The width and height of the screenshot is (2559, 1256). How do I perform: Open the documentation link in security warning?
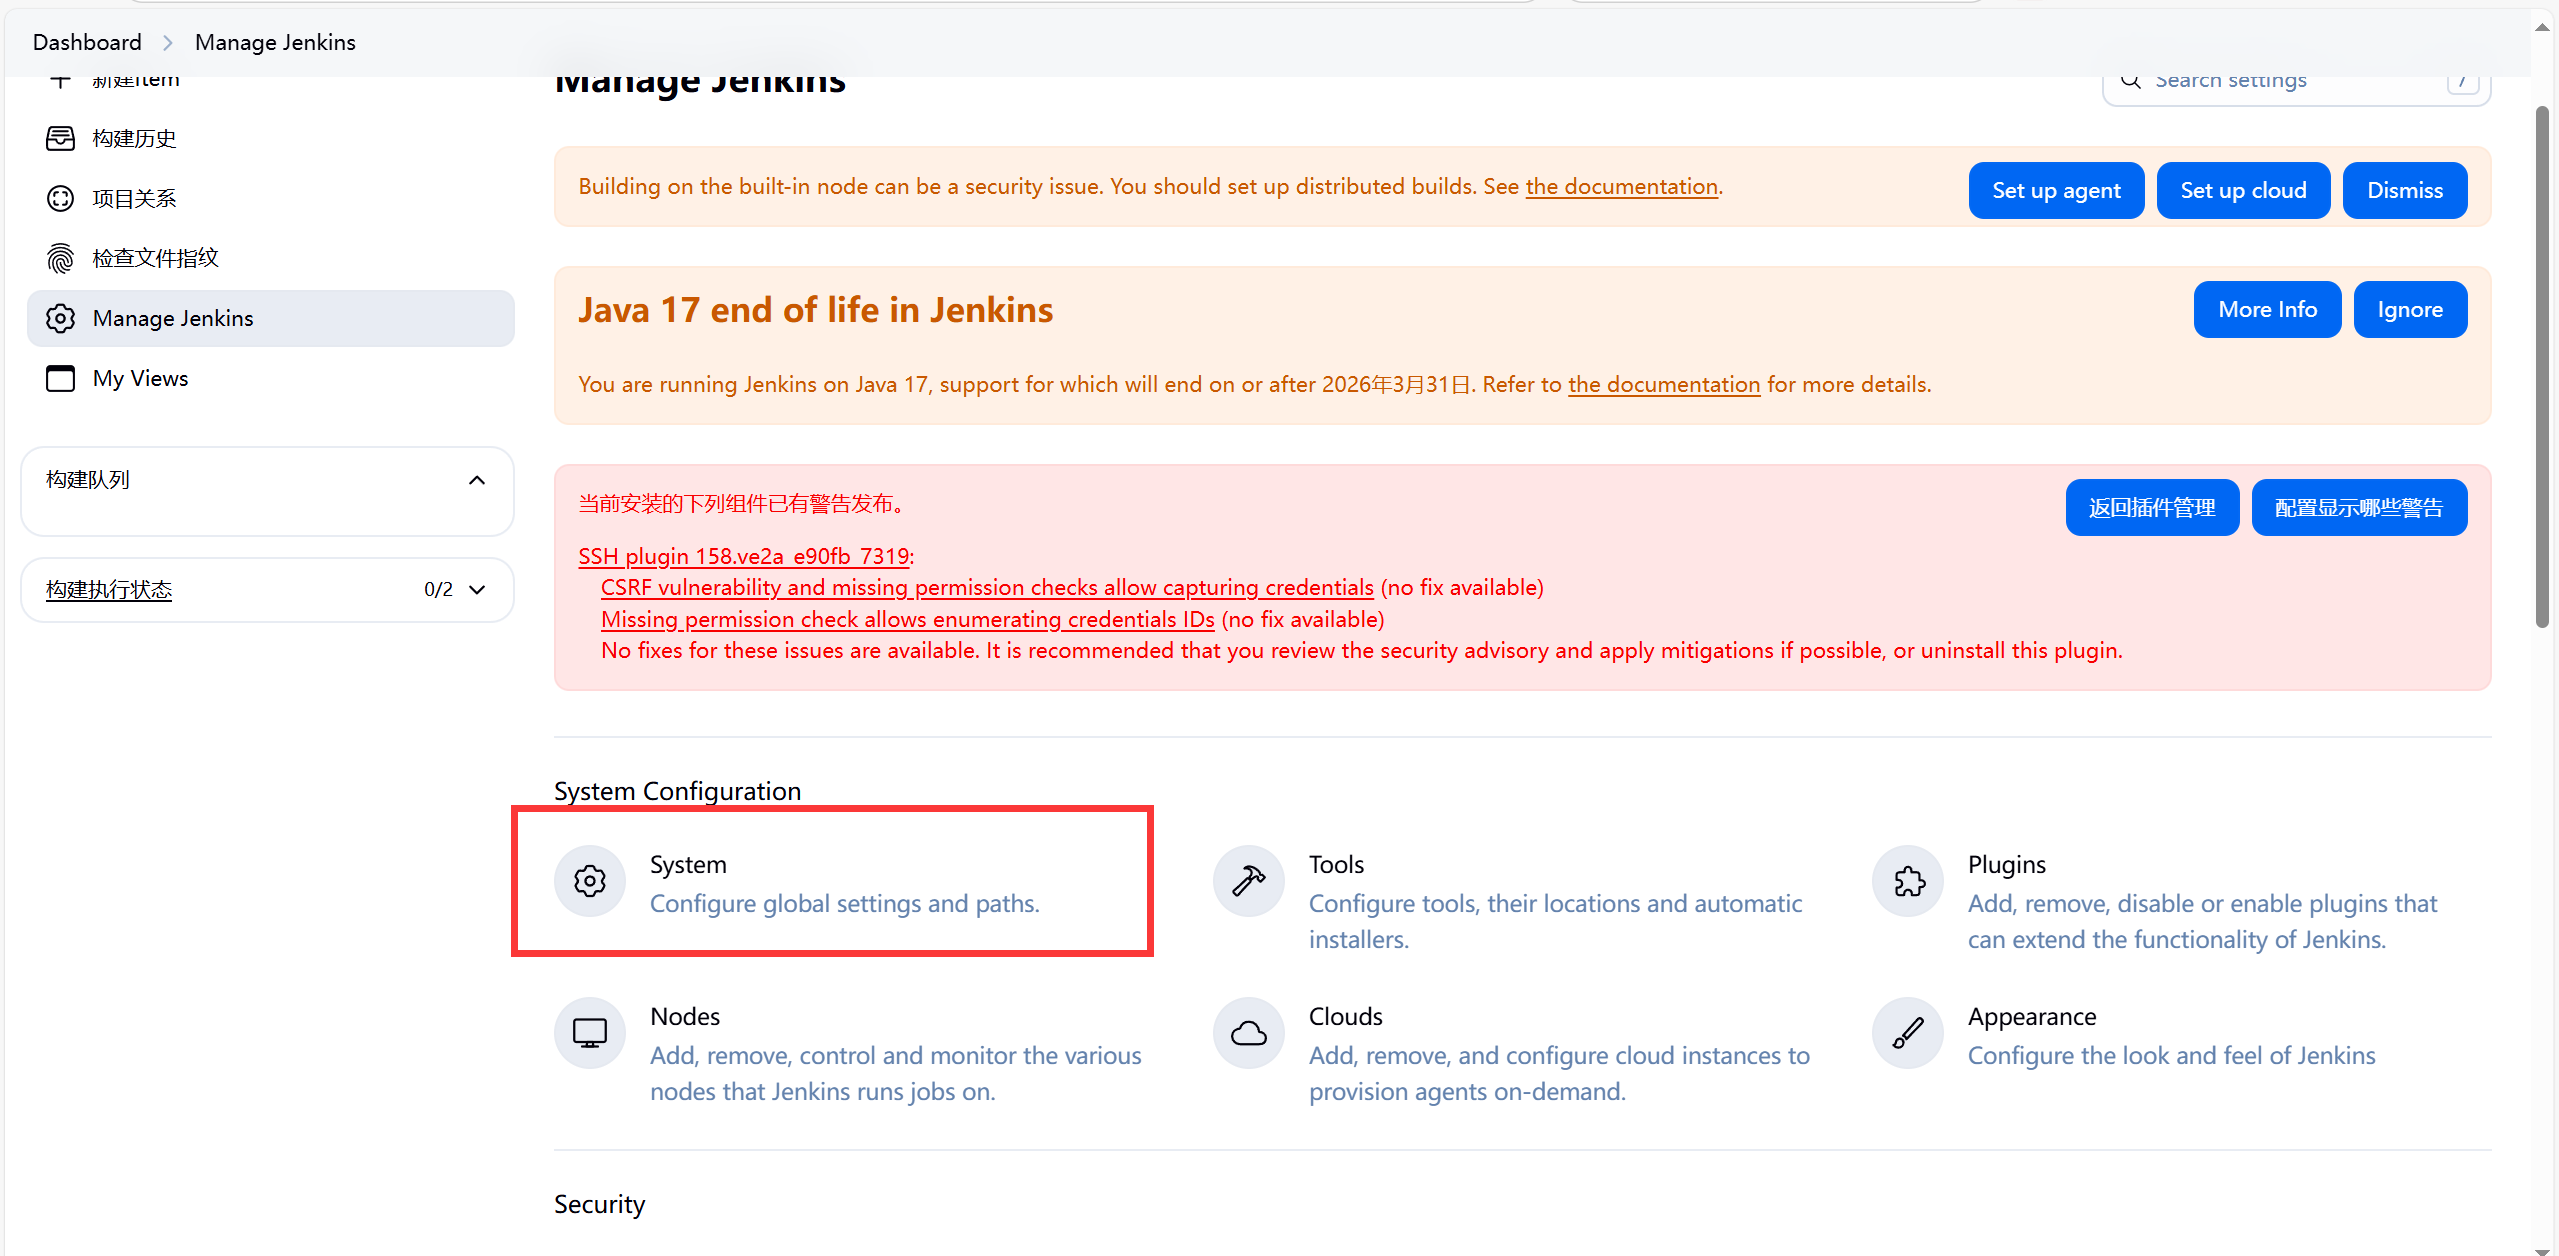point(1621,186)
